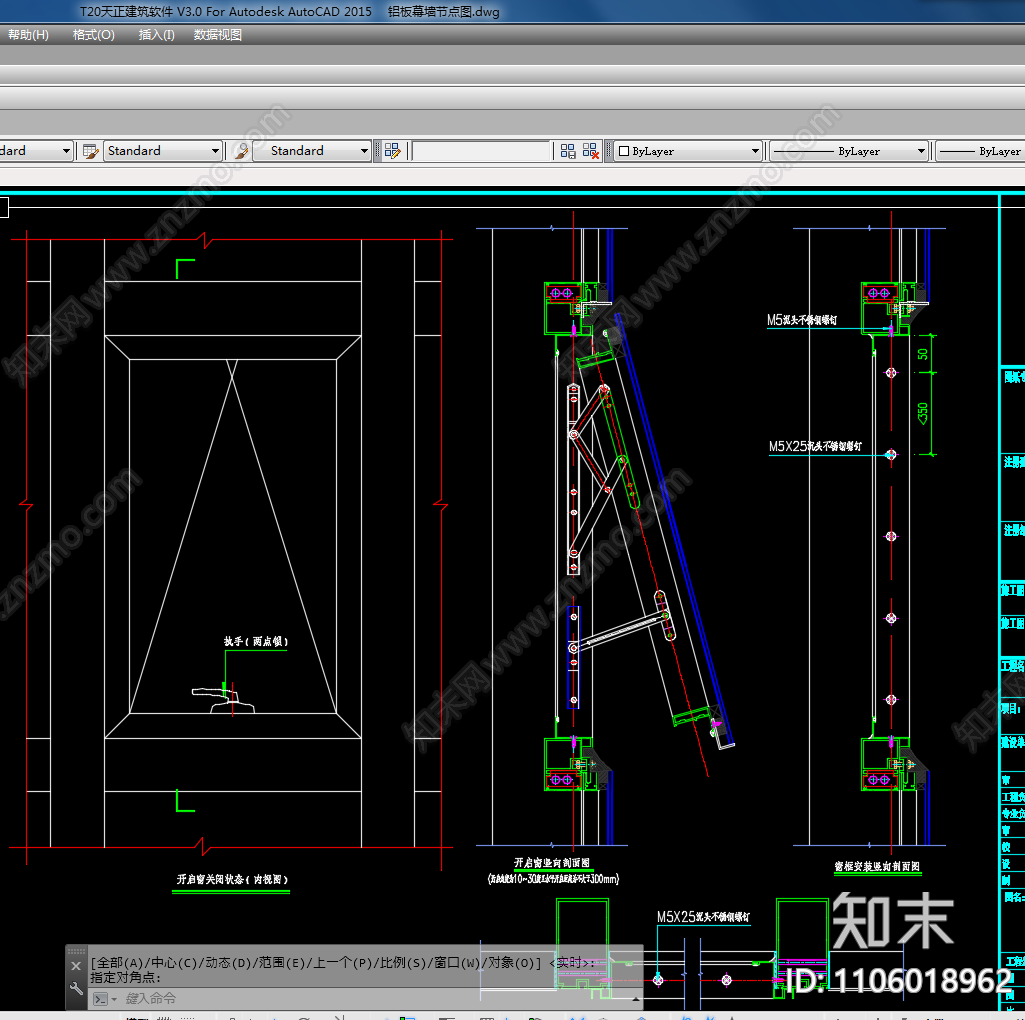Click the group edit icon
1025x1020 pixels.
tap(392, 151)
